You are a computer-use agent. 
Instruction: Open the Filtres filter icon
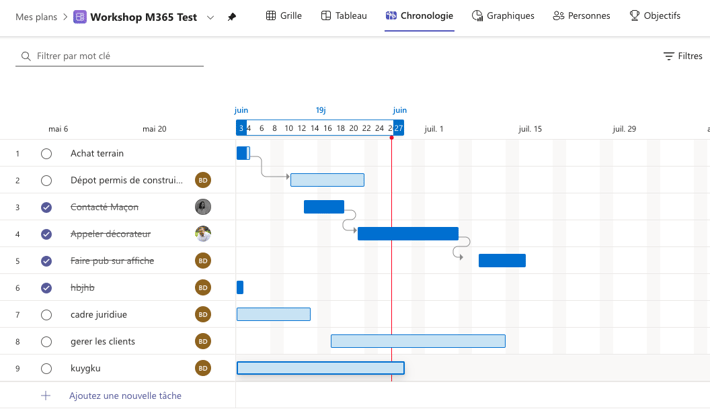point(669,57)
